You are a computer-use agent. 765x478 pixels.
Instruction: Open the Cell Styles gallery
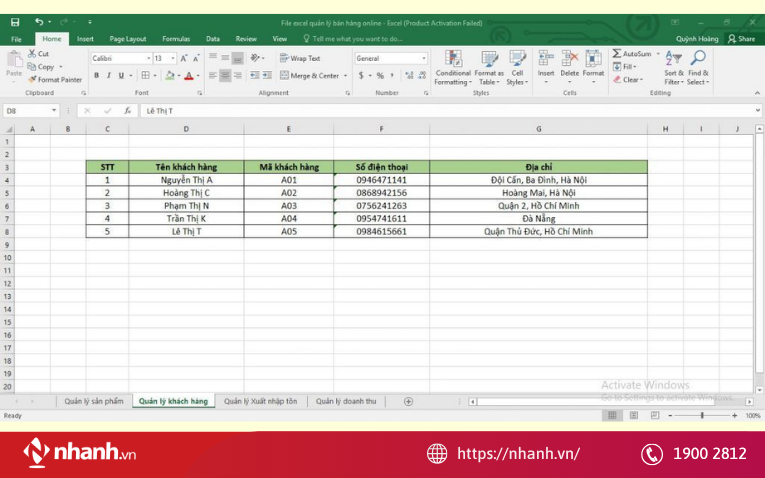517,68
